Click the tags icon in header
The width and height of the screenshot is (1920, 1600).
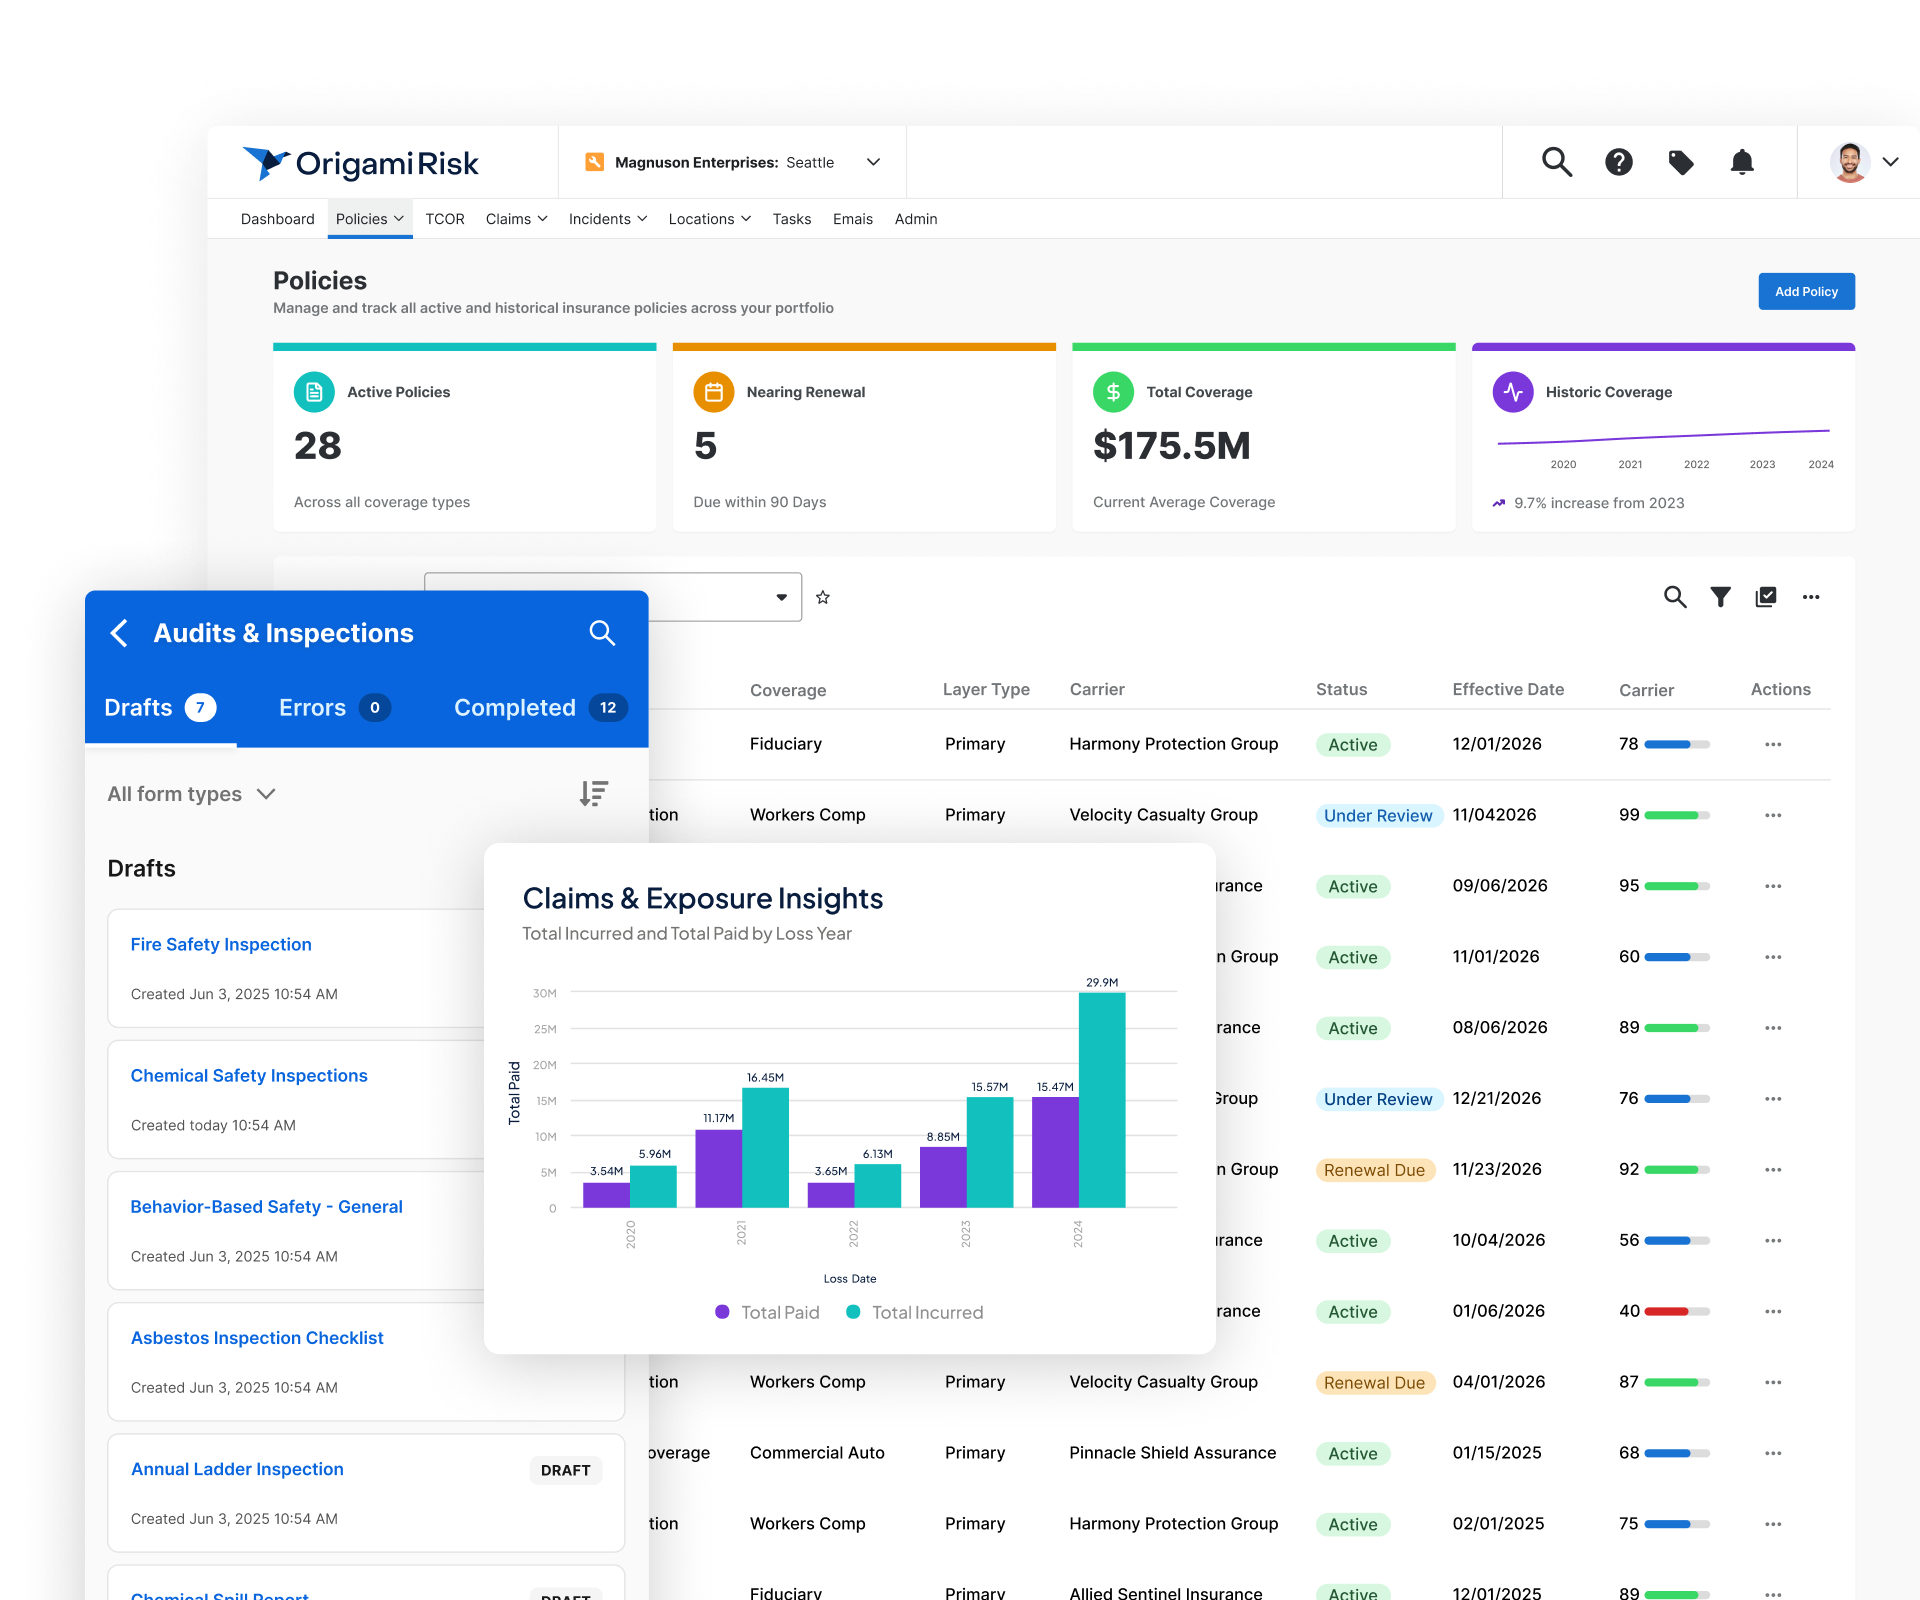pos(1681,162)
